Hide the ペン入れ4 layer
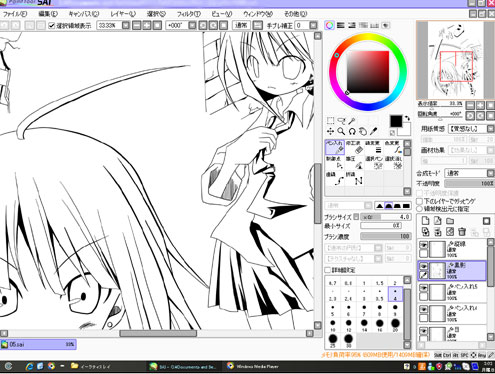The image size is (495, 374). point(423,309)
